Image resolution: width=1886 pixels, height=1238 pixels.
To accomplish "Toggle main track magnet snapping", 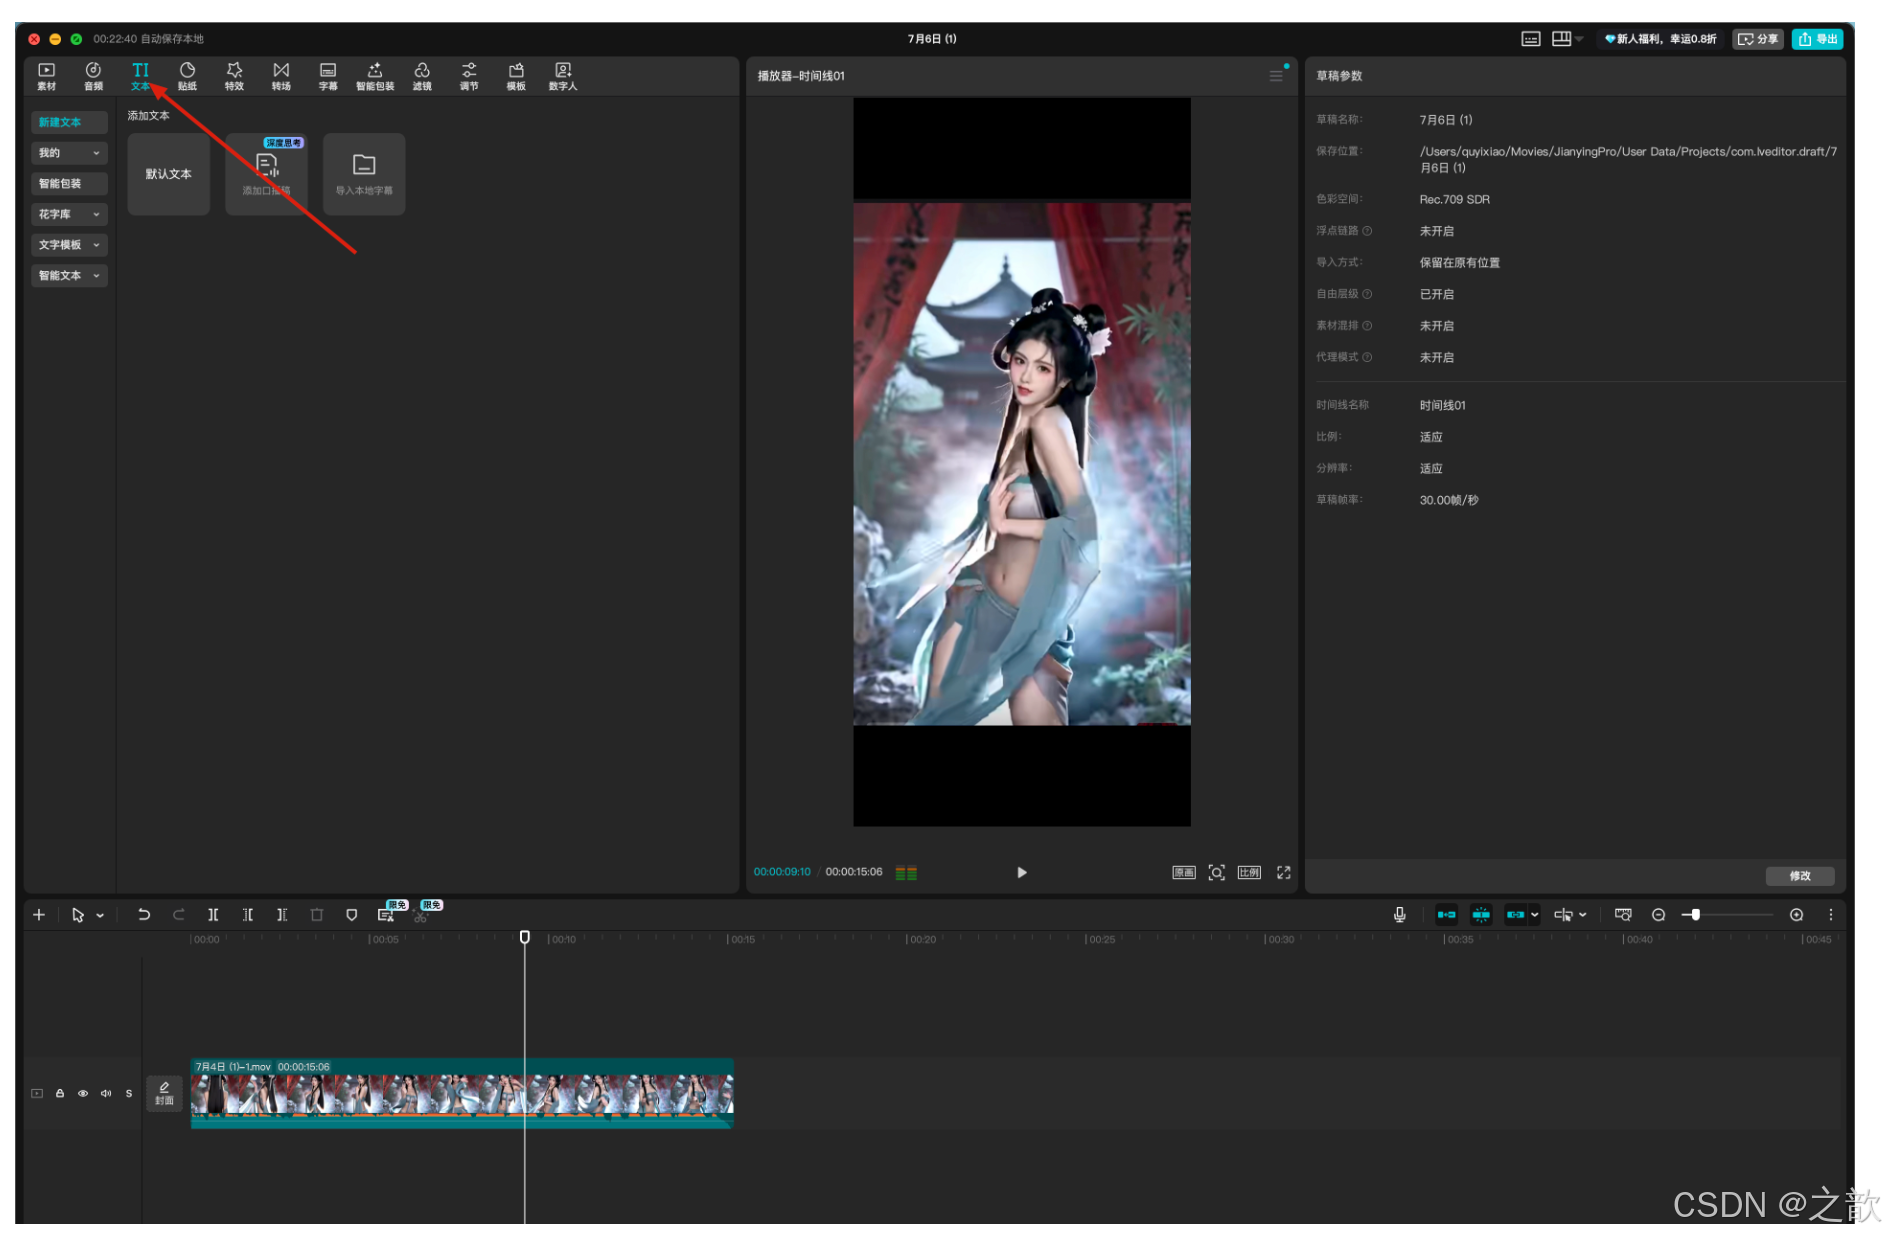I will (1446, 915).
